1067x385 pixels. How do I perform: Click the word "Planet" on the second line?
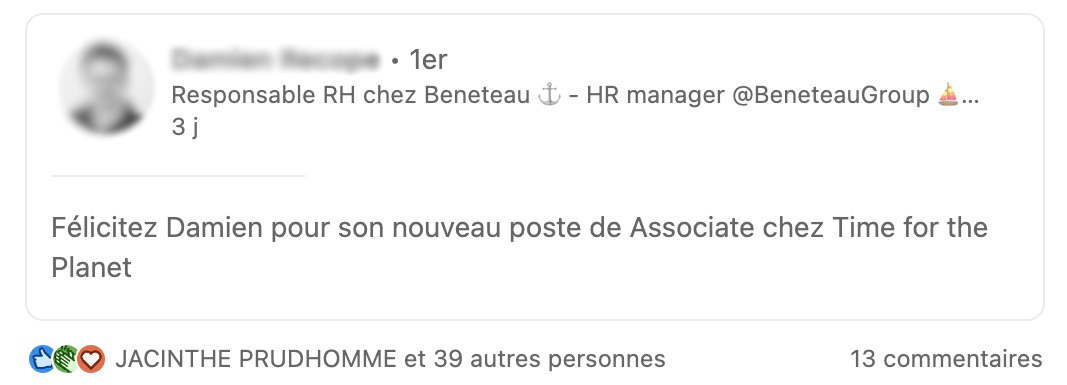[x=91, y=267]
